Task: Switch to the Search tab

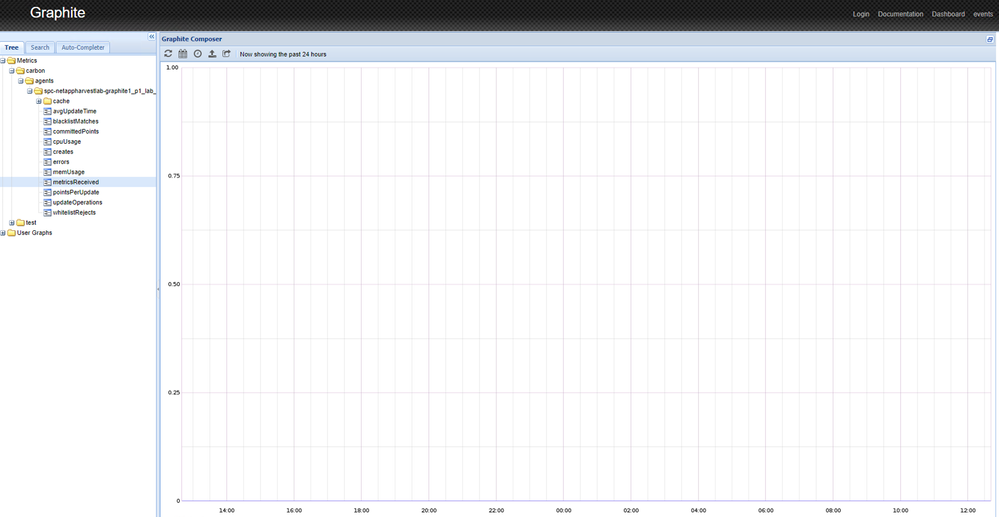Action: point(40,48)
